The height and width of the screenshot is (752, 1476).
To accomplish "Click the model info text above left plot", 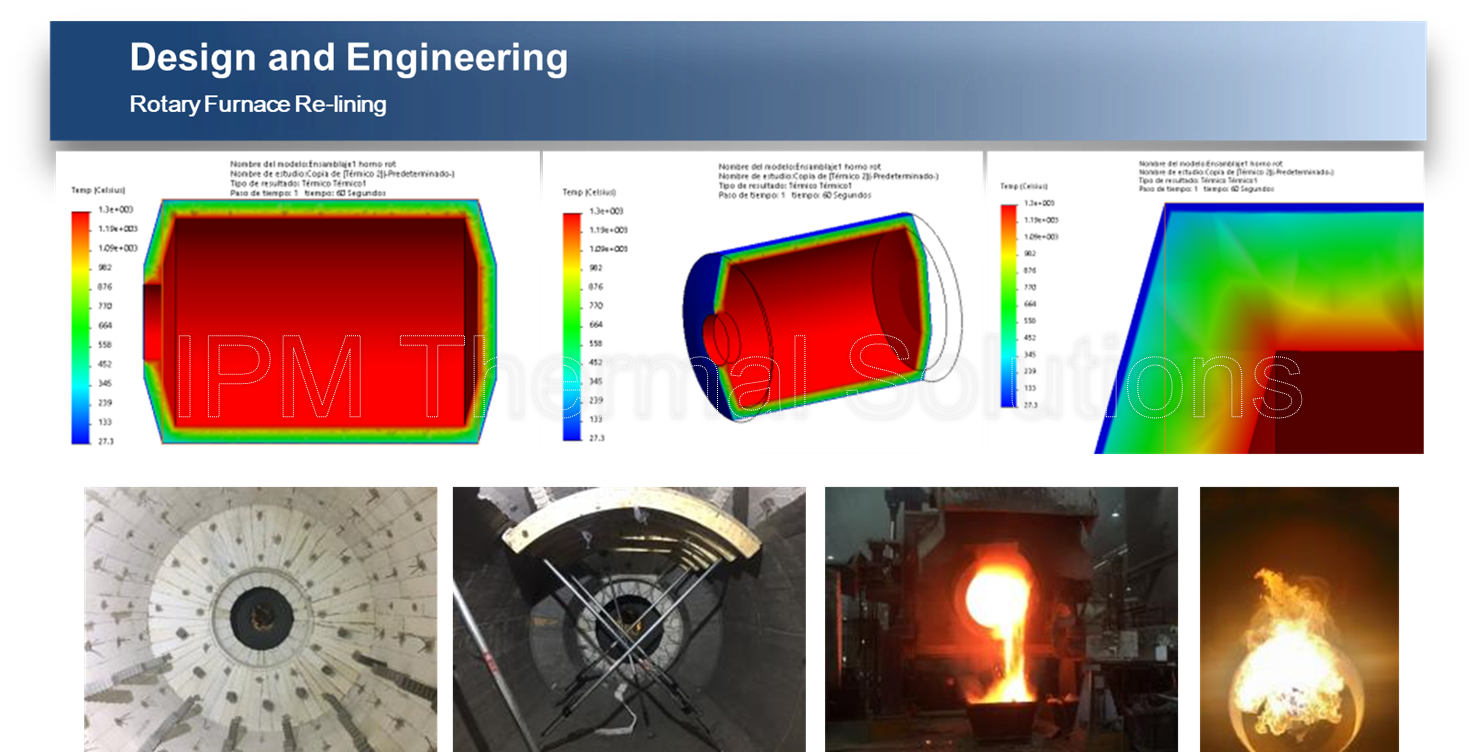I will click(342, 178).
